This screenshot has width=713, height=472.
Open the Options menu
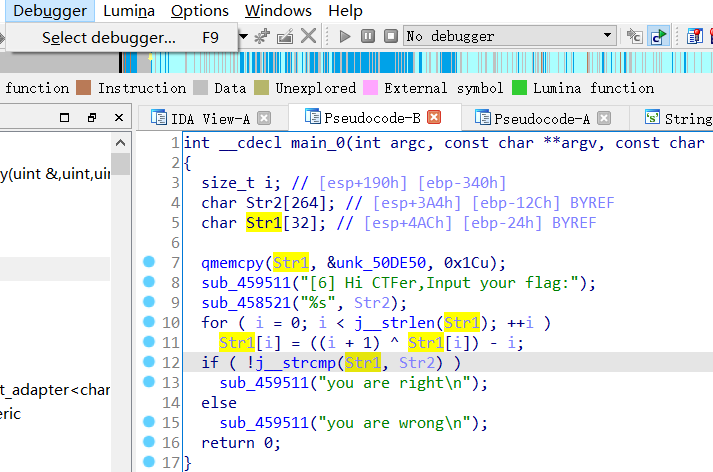click(x=199, y=11)
